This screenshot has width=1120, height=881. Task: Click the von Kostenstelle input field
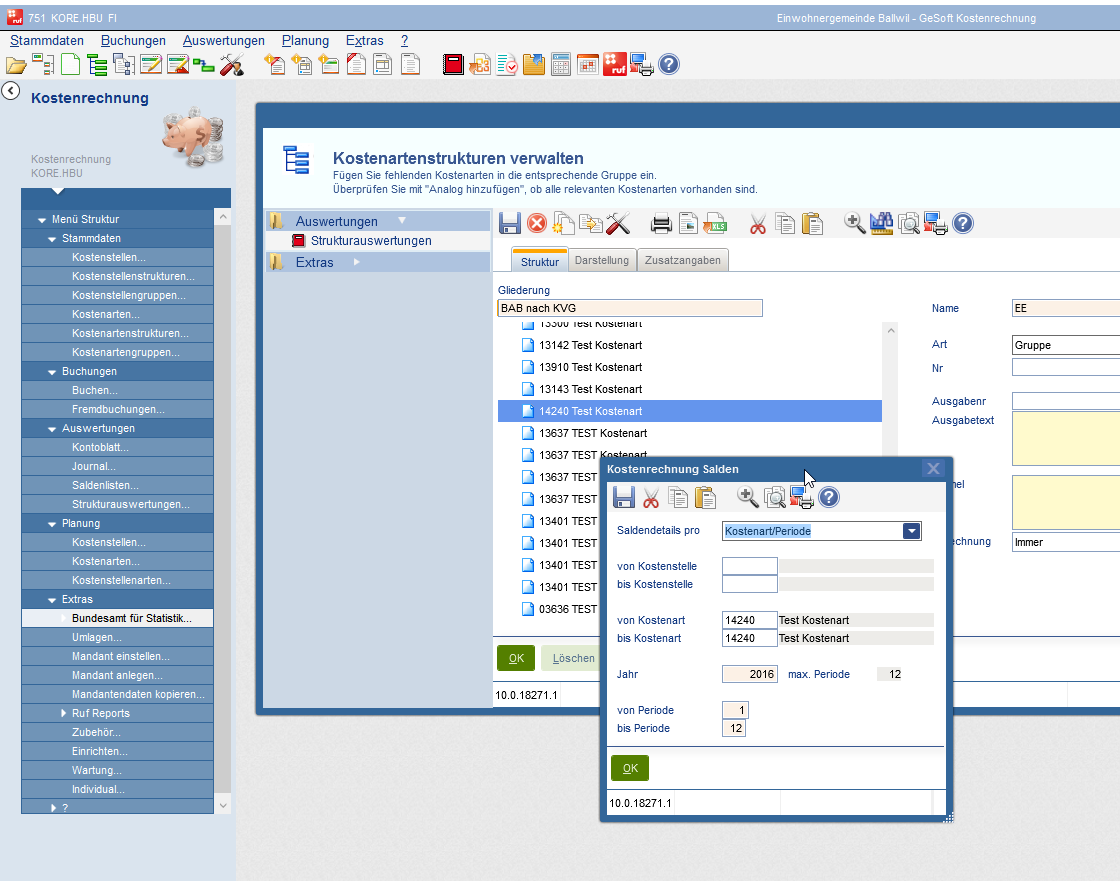(749, 566)
